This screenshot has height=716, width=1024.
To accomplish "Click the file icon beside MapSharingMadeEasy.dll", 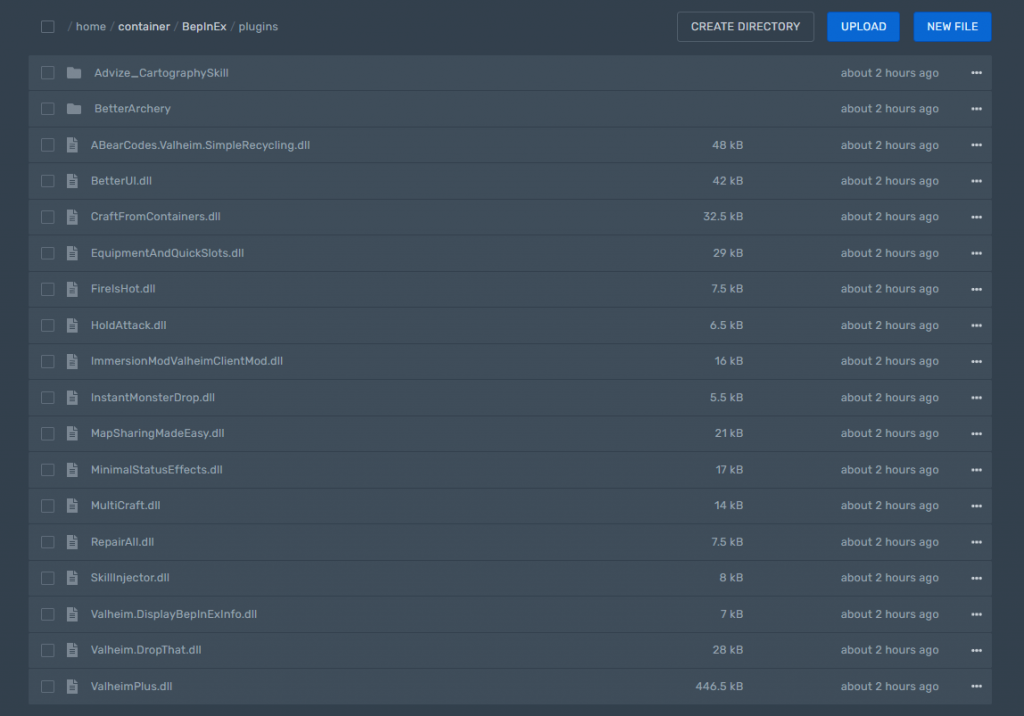I will pos(72,433).
